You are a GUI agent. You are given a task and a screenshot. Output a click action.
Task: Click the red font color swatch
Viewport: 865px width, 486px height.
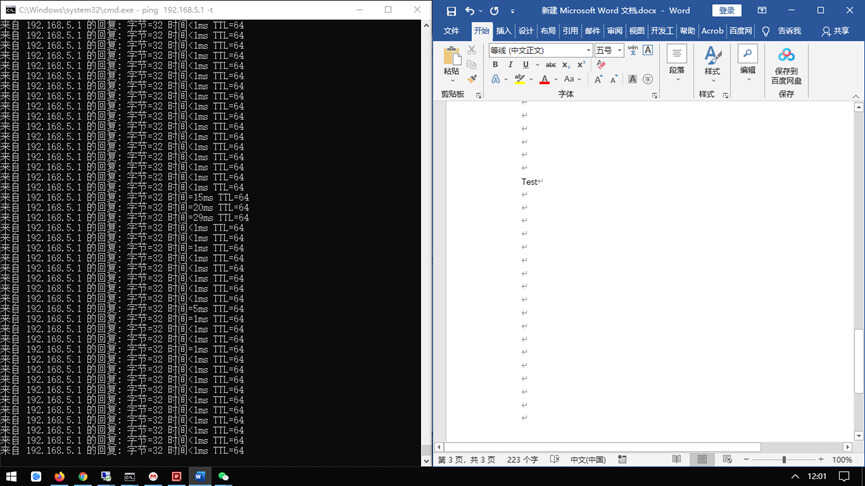pyautogui.click(x=544, y=80)
